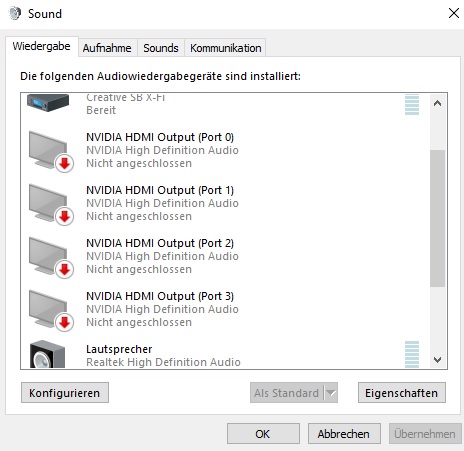The image size is (464, 451).
Task: Click the Konfigurieren button
Action: coord(65,393)
